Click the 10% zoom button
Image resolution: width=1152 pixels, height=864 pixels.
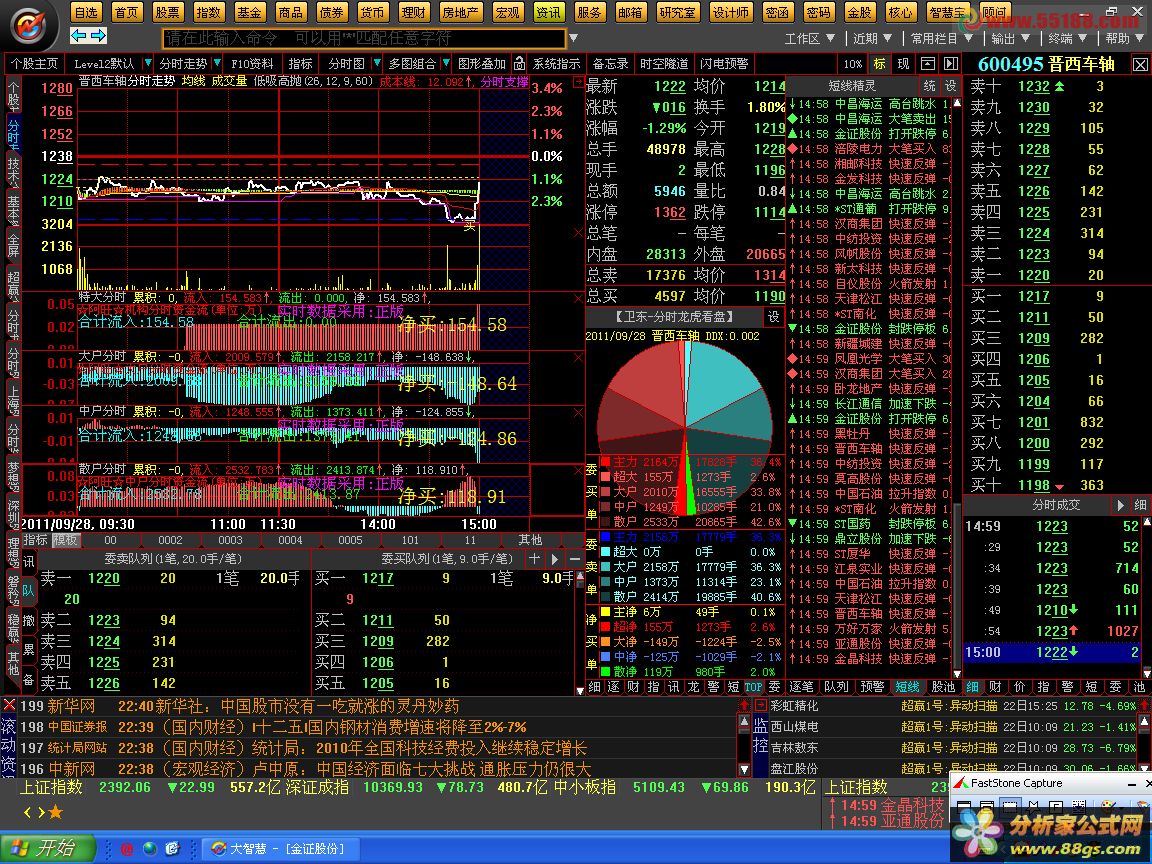coord(852,64)
